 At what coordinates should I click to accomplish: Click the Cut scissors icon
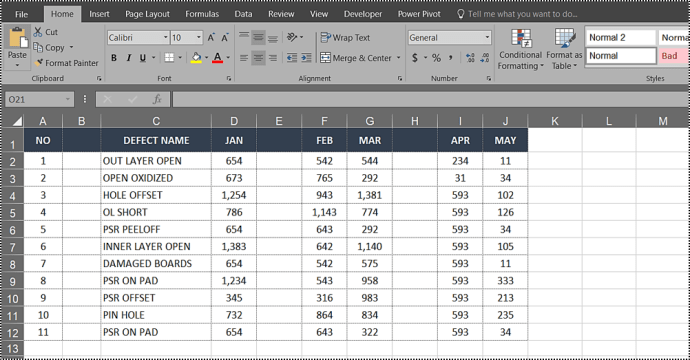pyautogui.click(x=38, y=32)
